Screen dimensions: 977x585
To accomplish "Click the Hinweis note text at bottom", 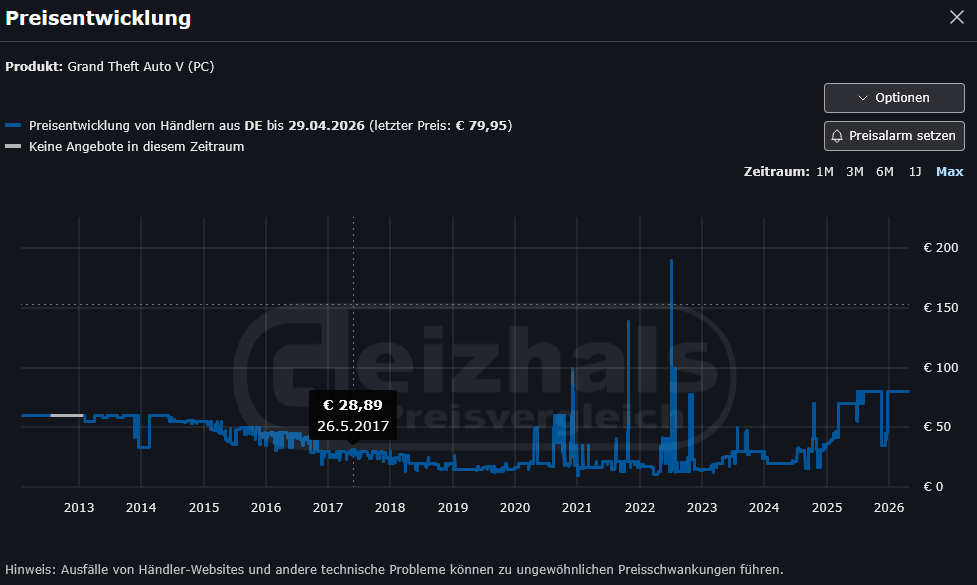I will click(x=394, y=569).
